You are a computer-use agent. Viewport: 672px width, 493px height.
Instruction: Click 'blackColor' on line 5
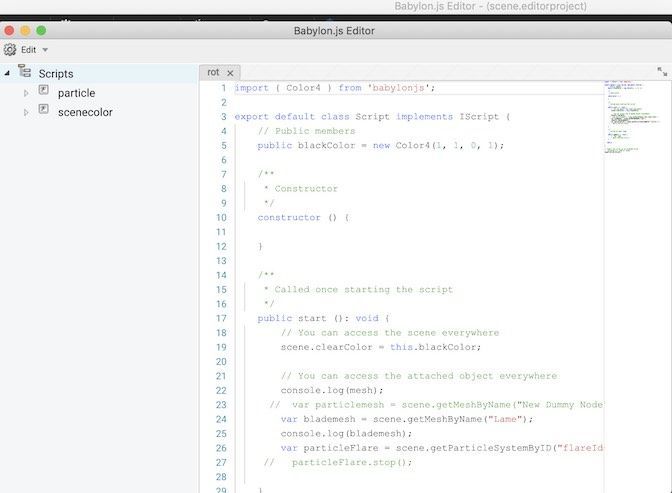click(327, 146)
